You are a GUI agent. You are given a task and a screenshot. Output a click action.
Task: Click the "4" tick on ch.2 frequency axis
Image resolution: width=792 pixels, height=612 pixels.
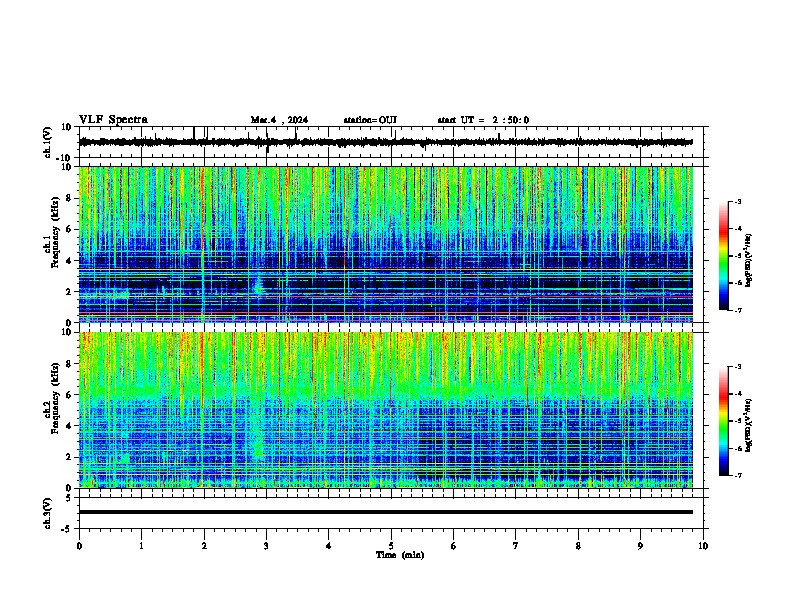pos(69,426)
